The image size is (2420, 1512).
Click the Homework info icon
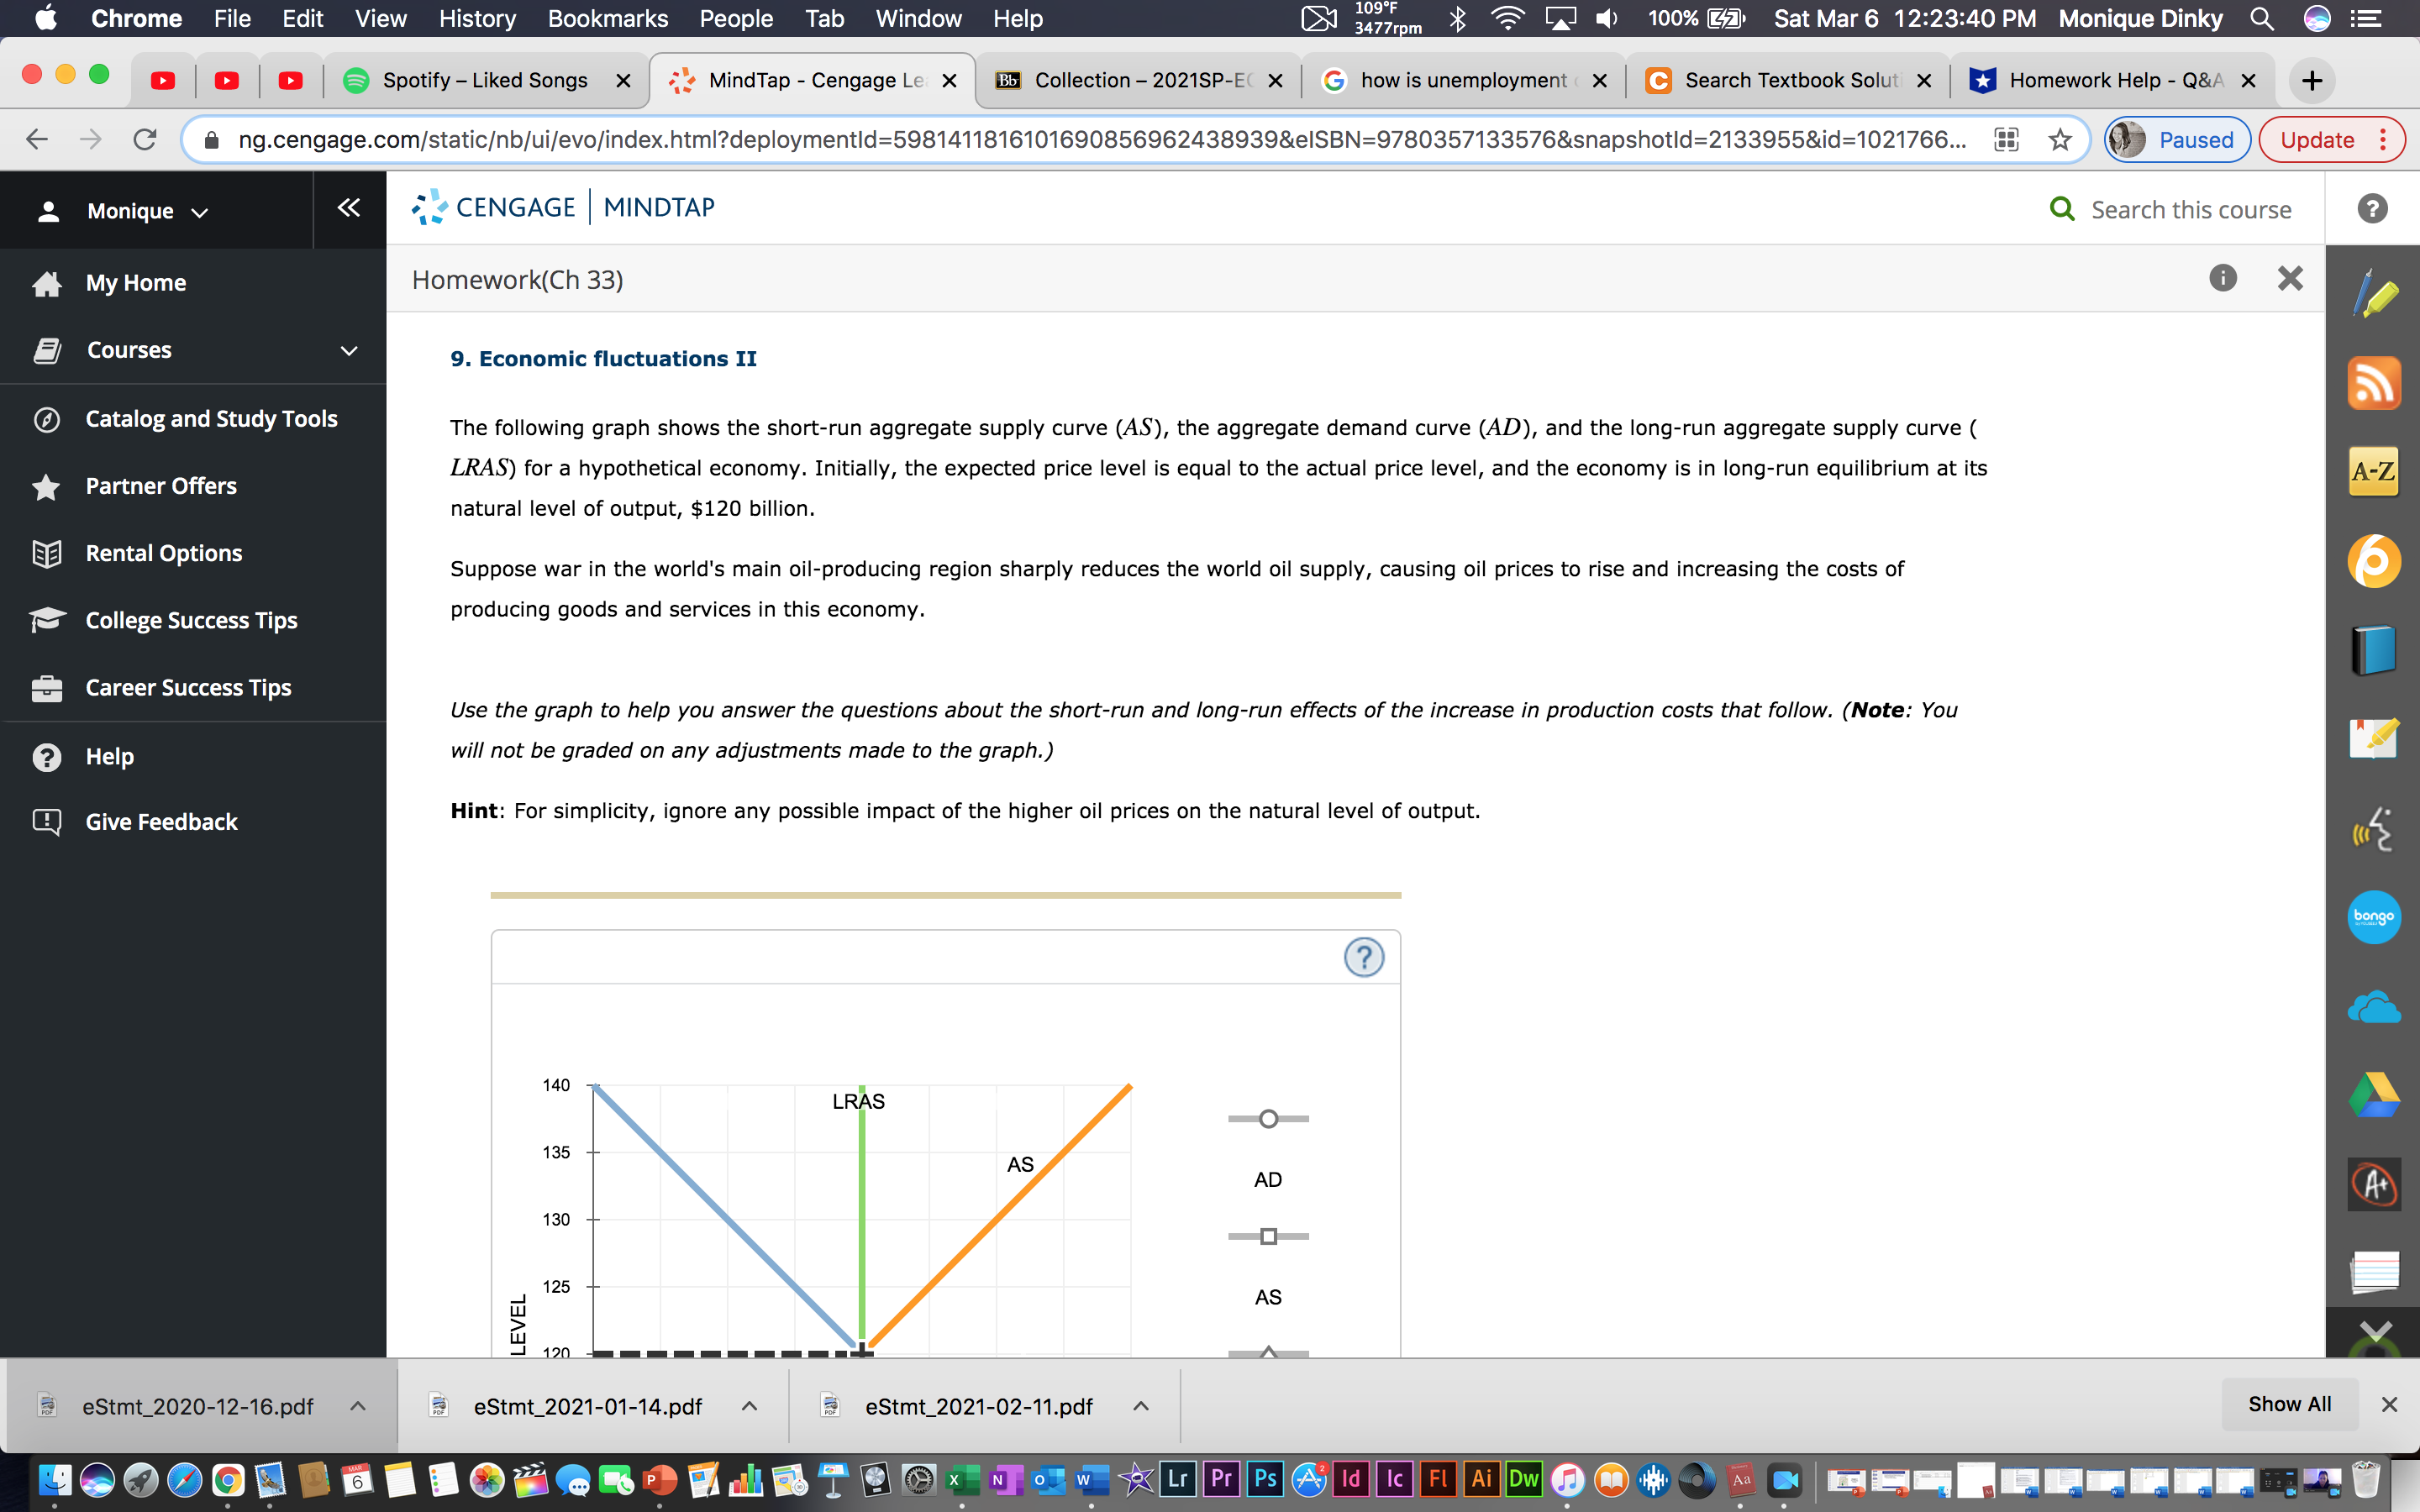(2222, 278)
